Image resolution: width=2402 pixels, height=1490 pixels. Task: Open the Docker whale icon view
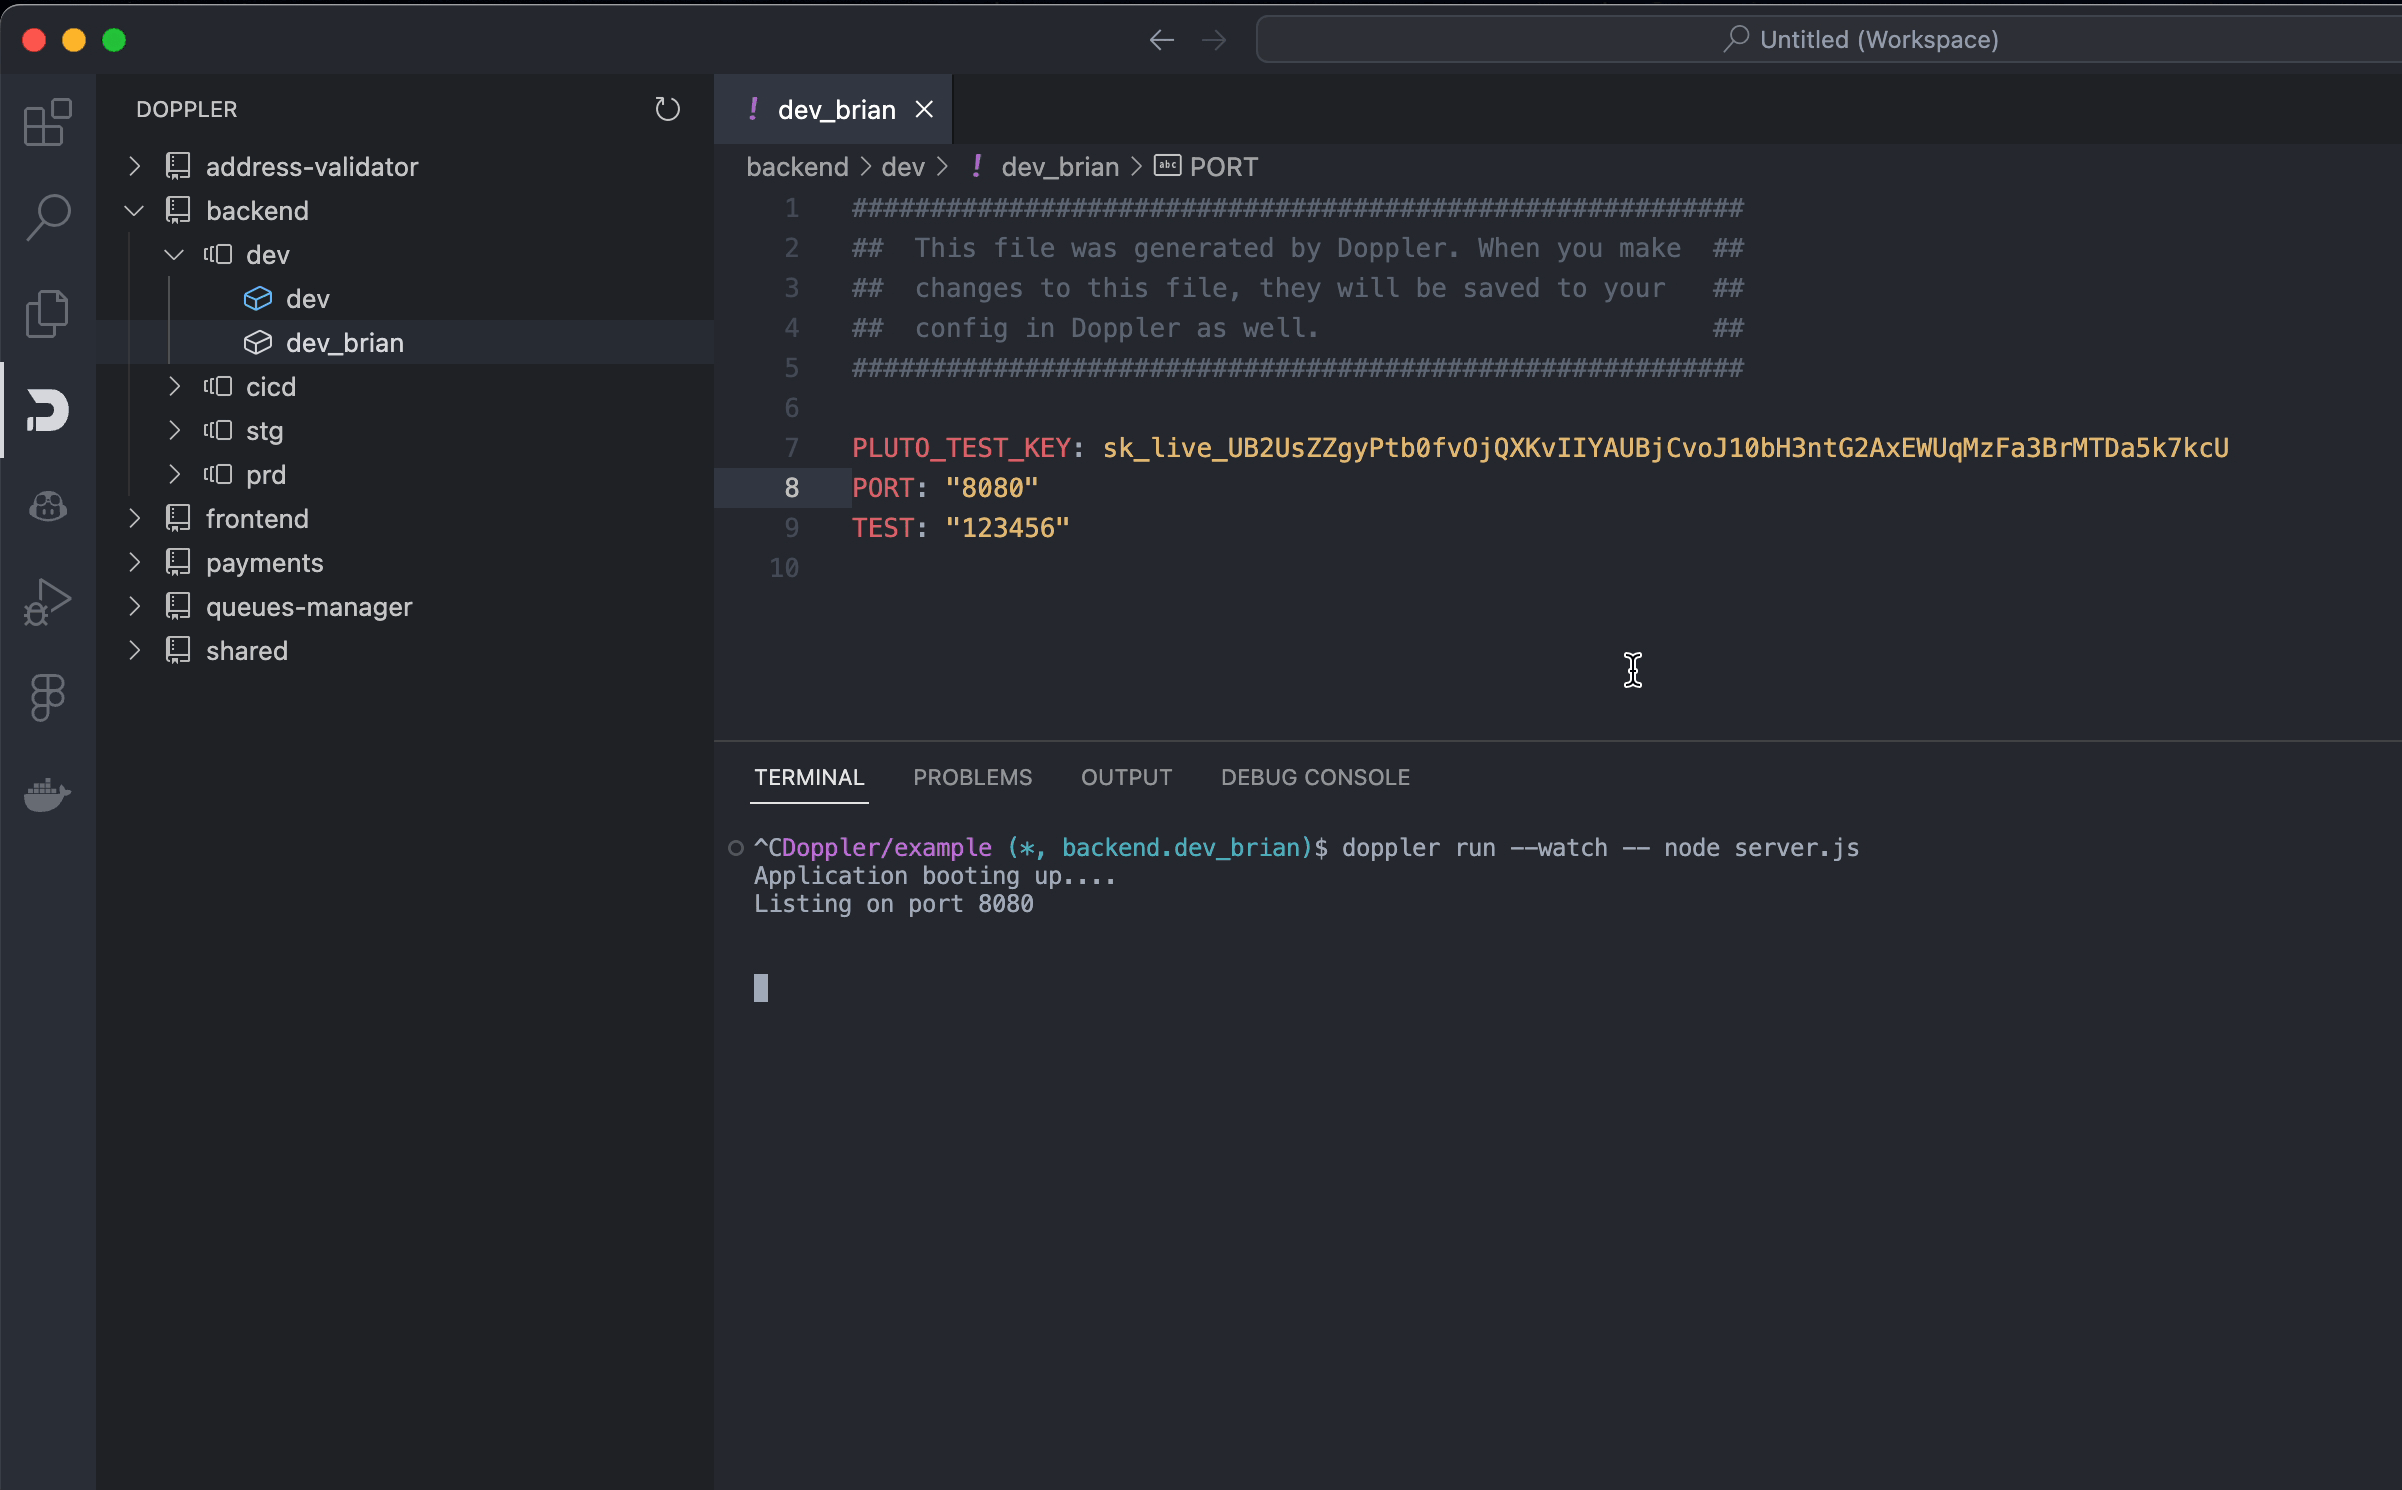pos(47,794)
